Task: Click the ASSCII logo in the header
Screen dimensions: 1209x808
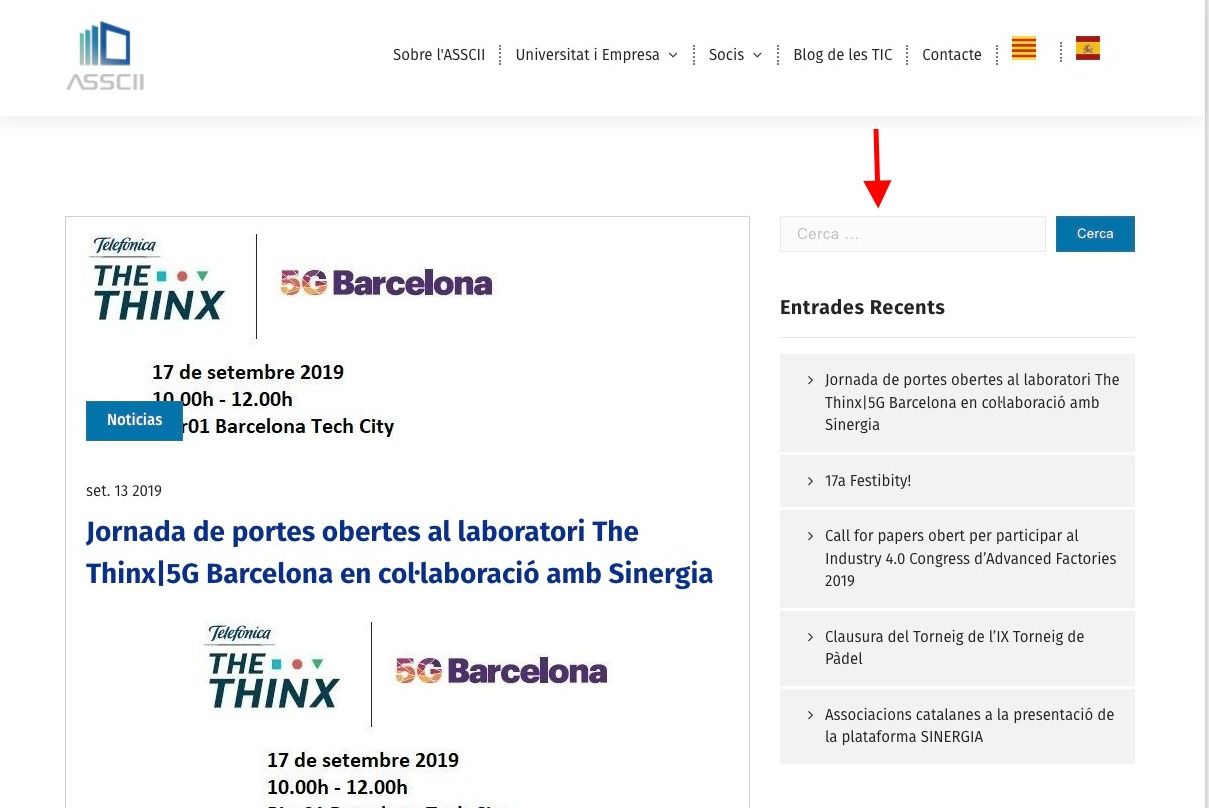Action: (105, 56)
